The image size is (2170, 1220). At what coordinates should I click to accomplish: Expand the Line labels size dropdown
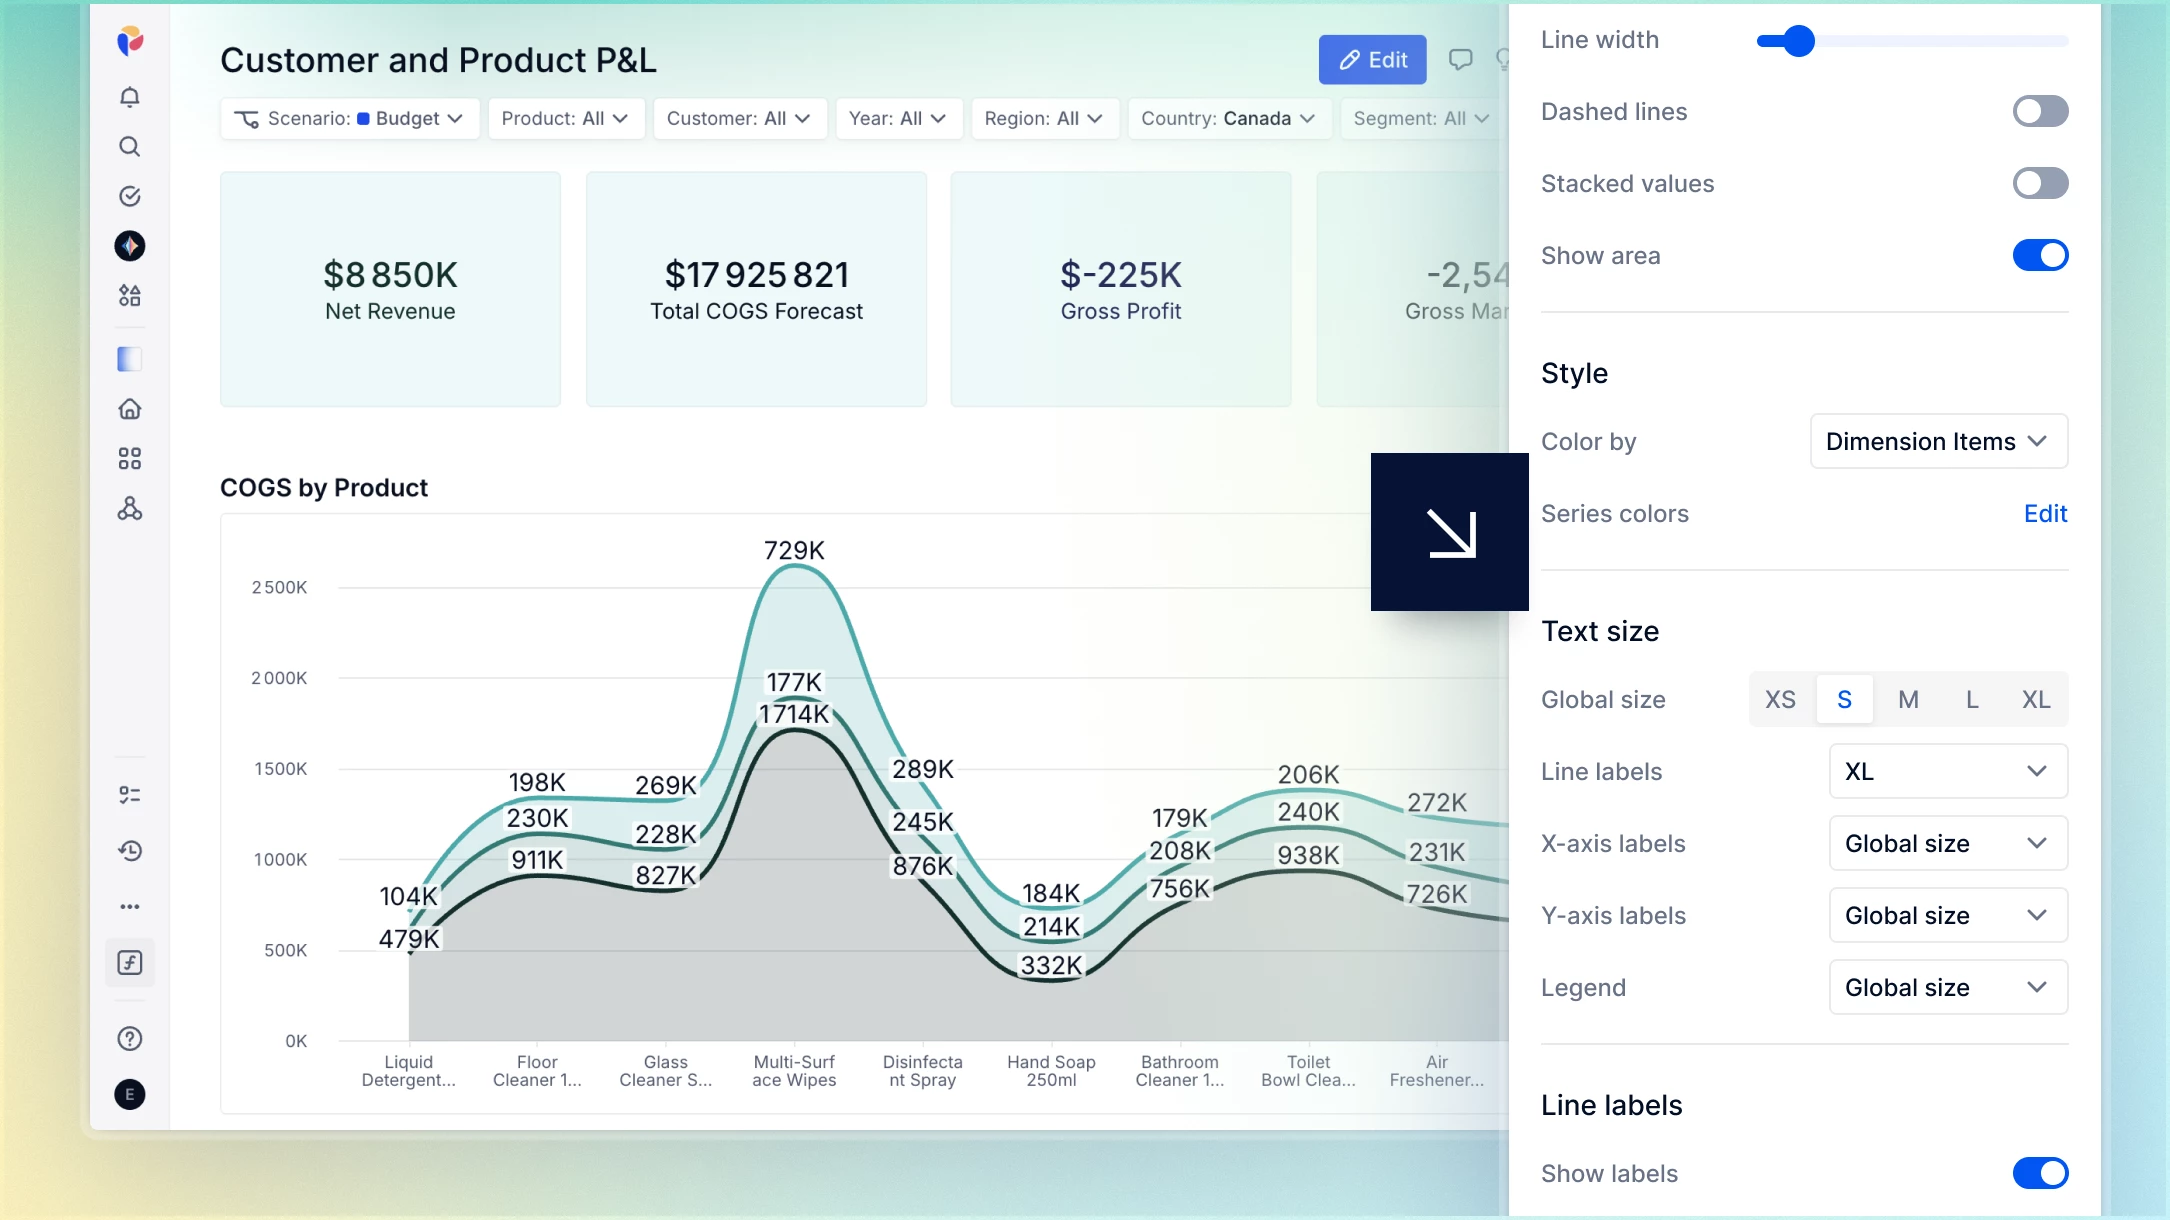[1948, 771]
